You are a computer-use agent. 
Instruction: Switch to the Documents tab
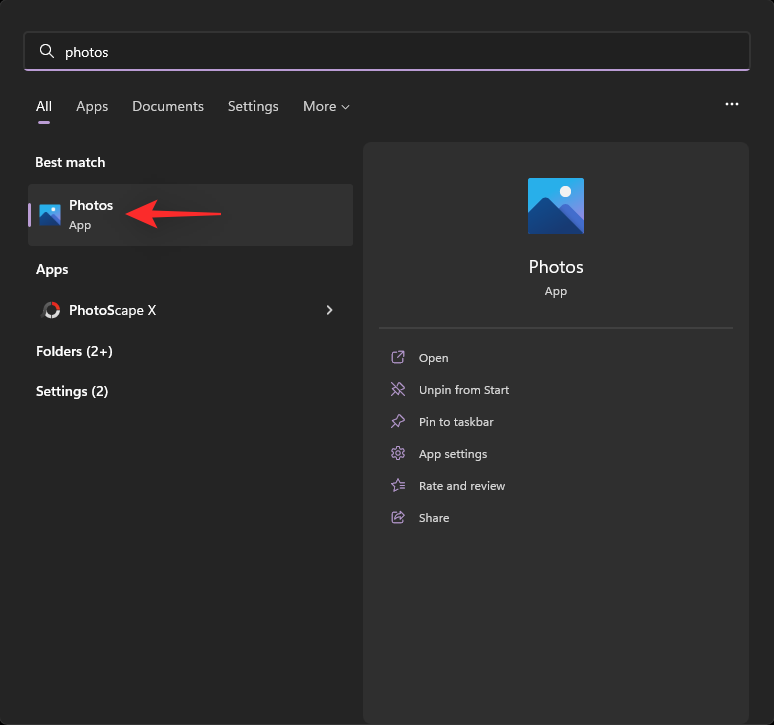pos(168,107)
